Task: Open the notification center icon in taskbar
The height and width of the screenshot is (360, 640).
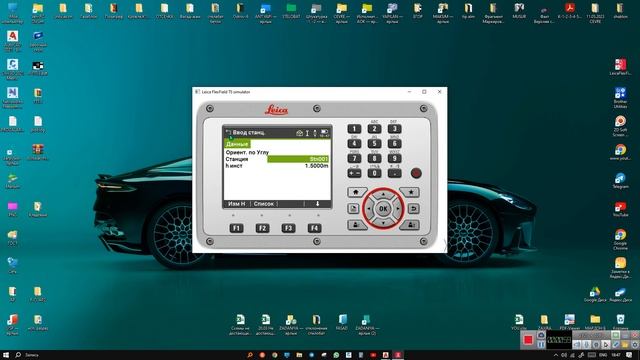Action: tap(629, 355)
